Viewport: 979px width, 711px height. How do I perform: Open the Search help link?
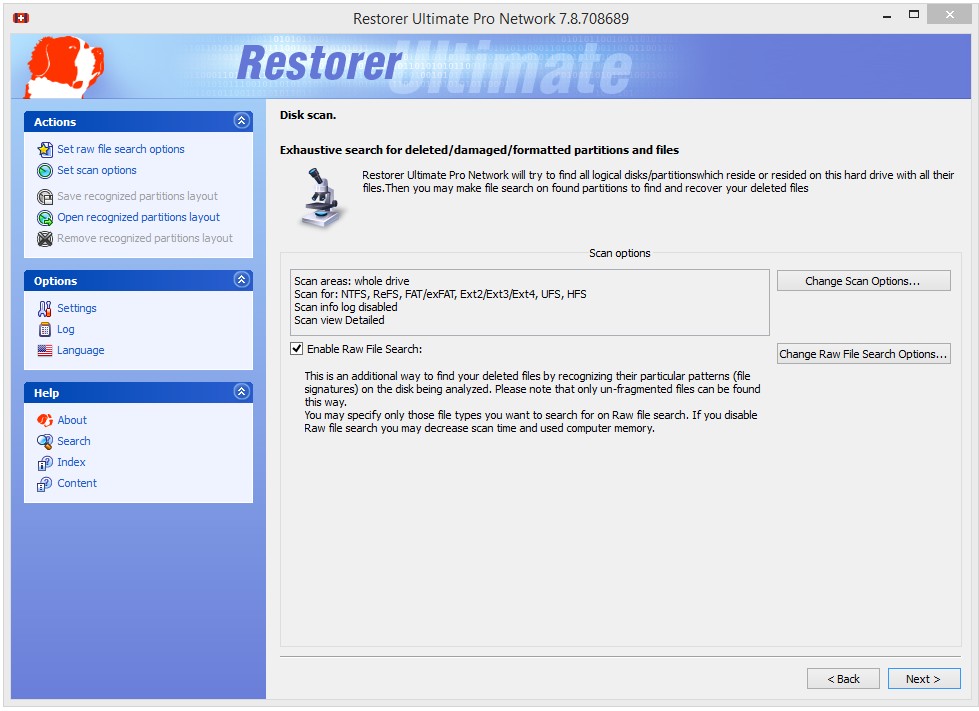(x=74, y=441)
